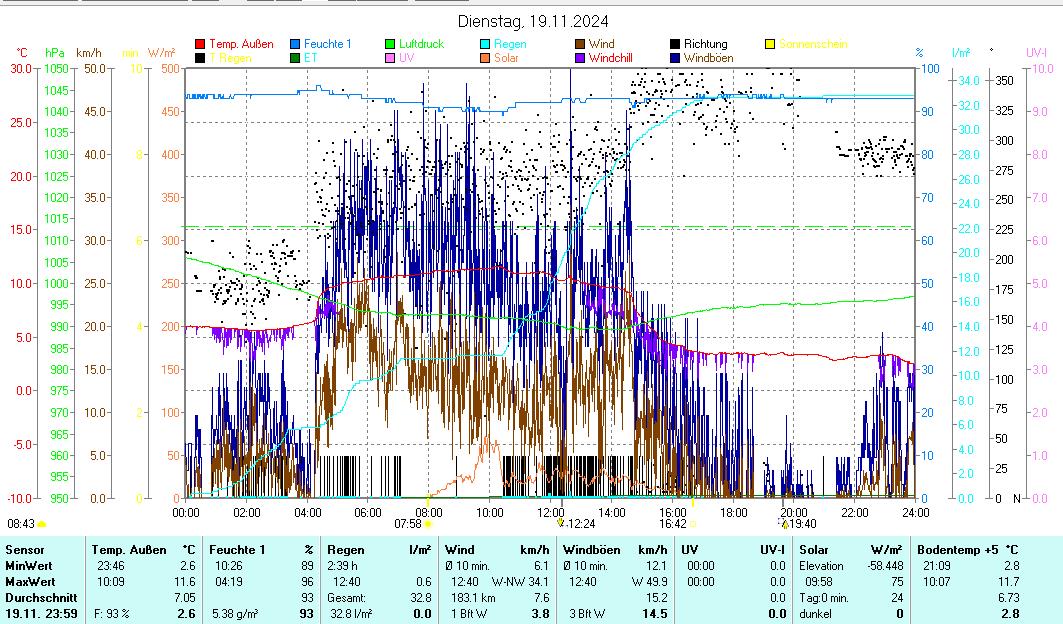Click the purple Windchill legend swatch
1063x624 pixels.
(x=580, y=58)
